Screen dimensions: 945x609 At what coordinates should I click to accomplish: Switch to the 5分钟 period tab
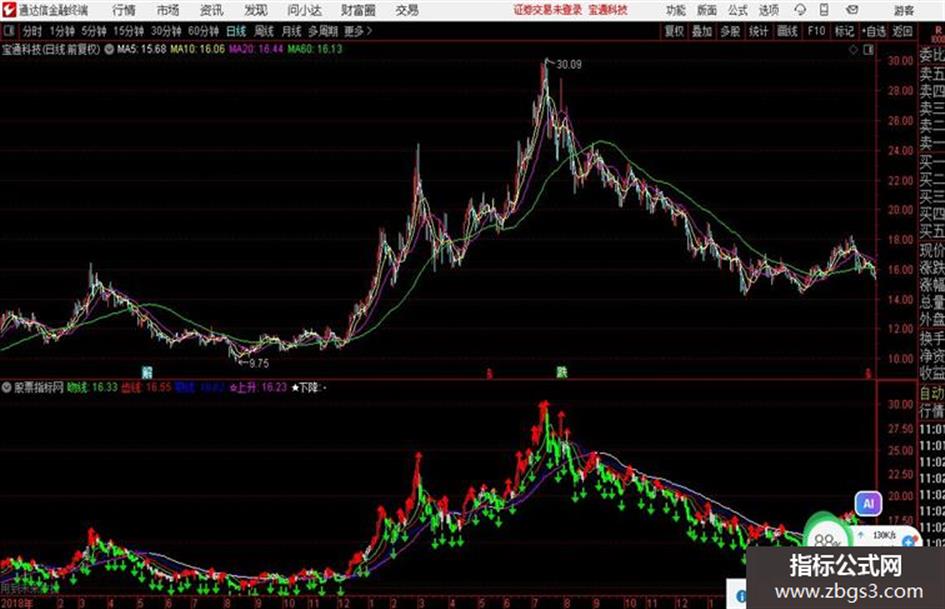[x=94, y=31]
